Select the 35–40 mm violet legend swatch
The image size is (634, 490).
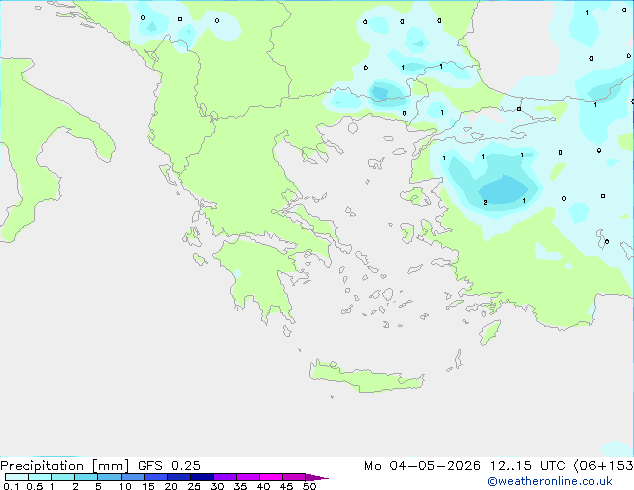coord(248,477)
